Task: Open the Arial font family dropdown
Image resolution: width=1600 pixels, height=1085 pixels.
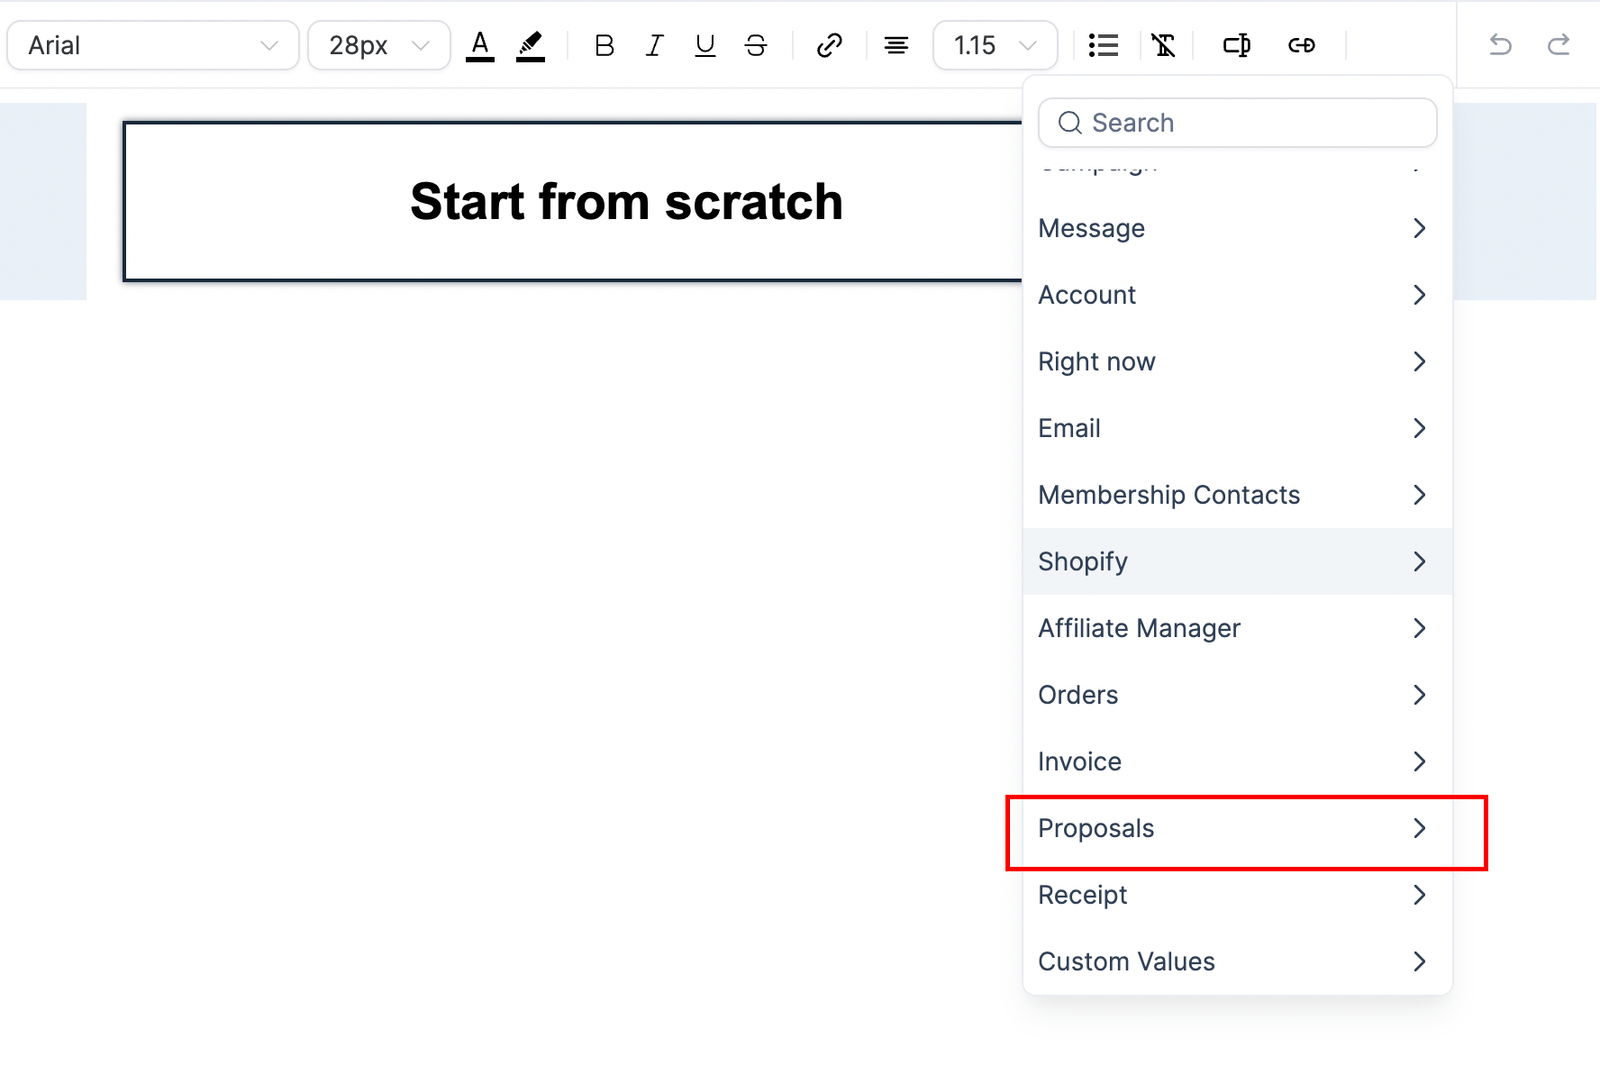Action: pos(153,45)
